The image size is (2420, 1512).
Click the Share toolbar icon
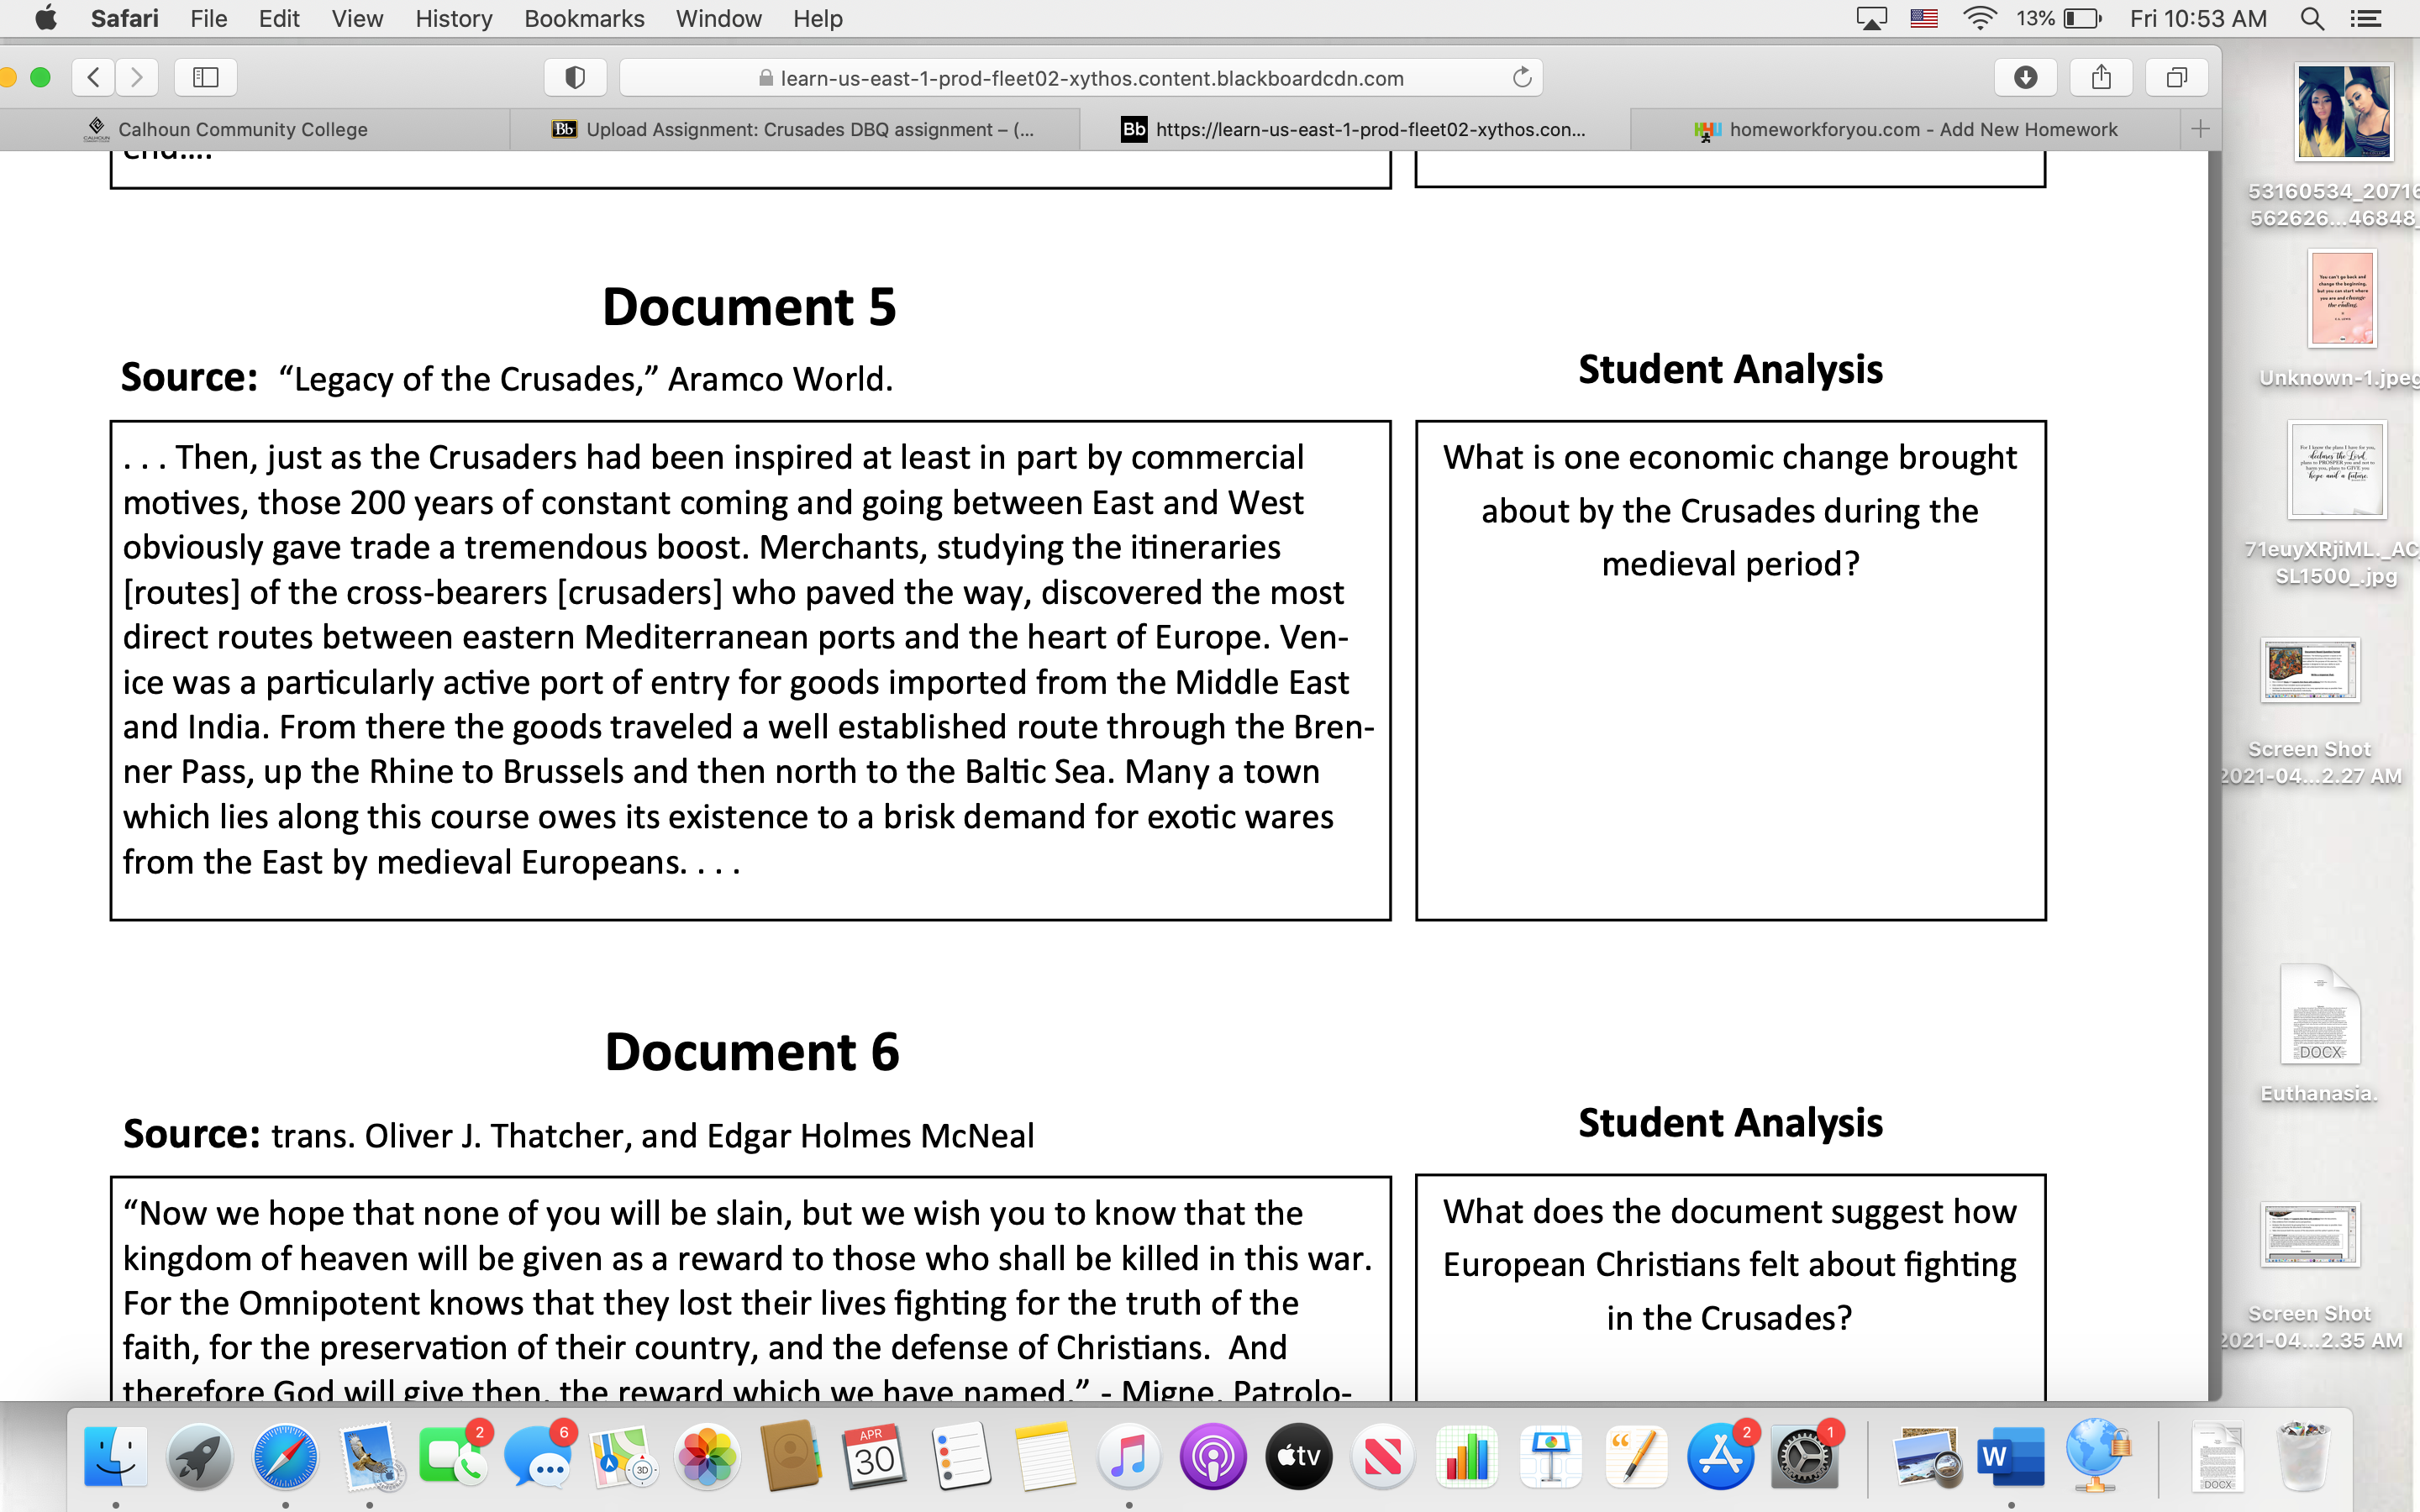point(2101,77)
